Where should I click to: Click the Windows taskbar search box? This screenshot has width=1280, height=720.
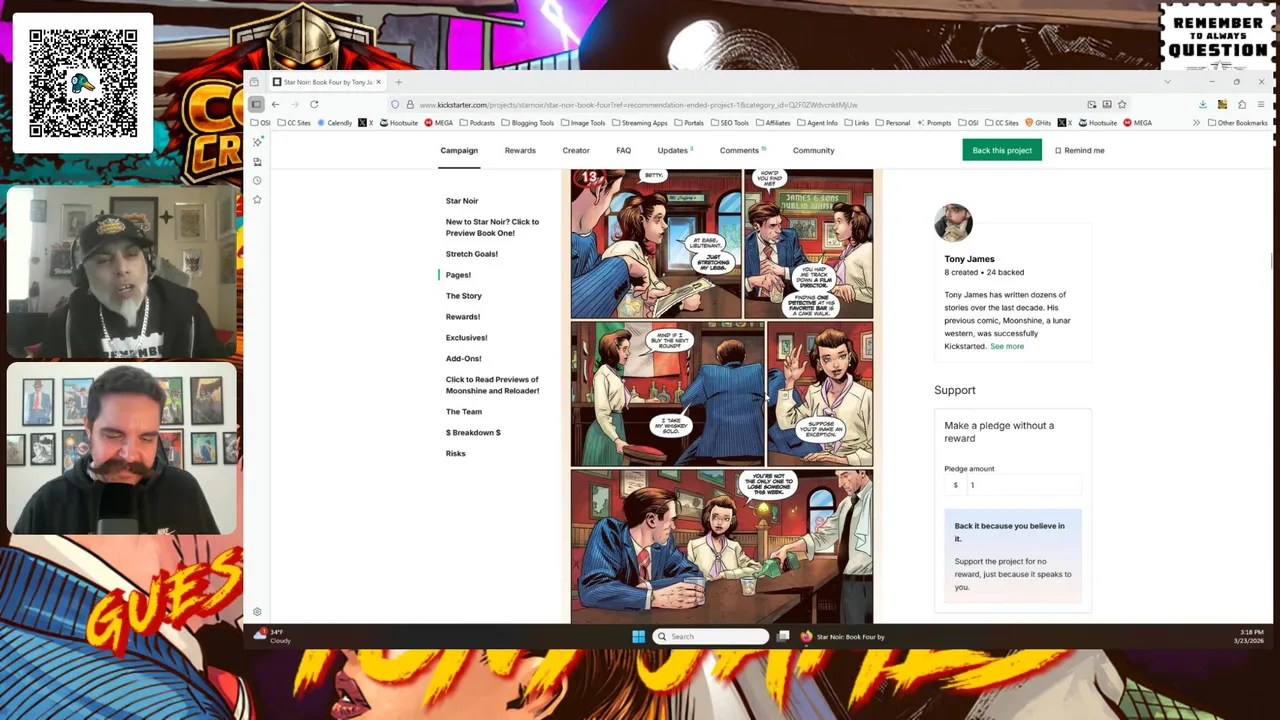coord(711,636)
